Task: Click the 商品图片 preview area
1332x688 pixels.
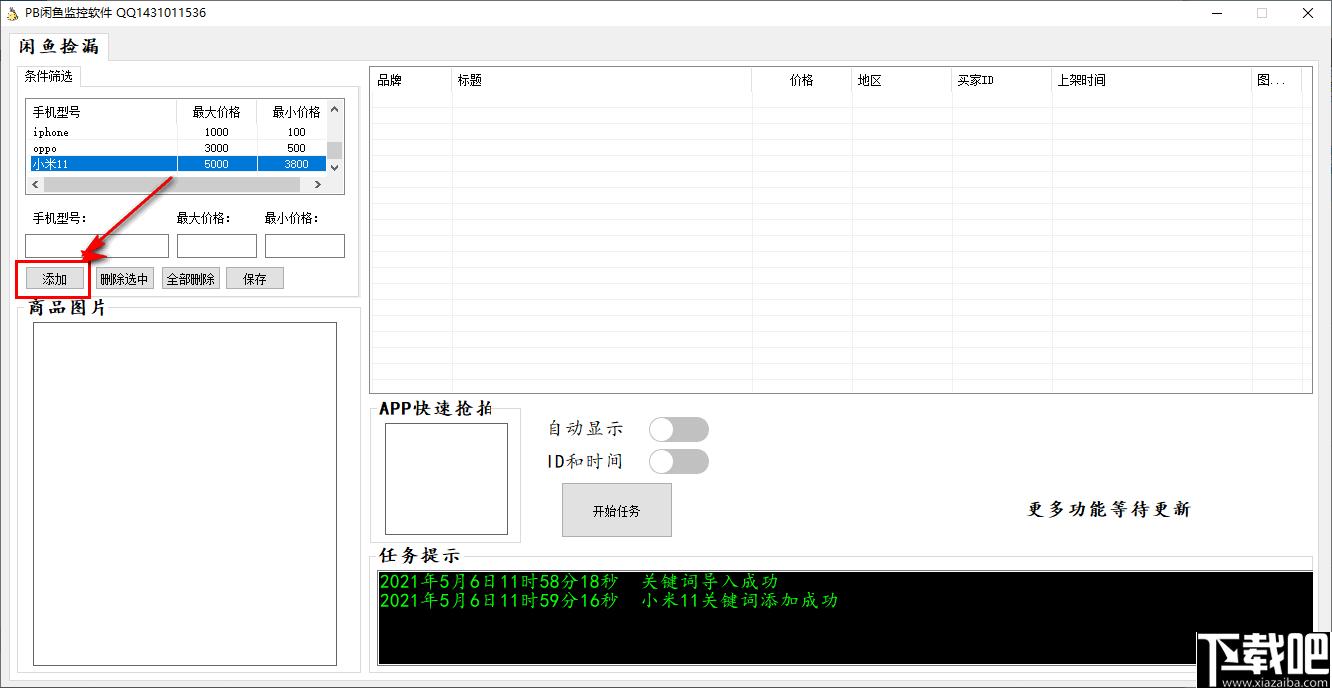Action: pos(185,494)
